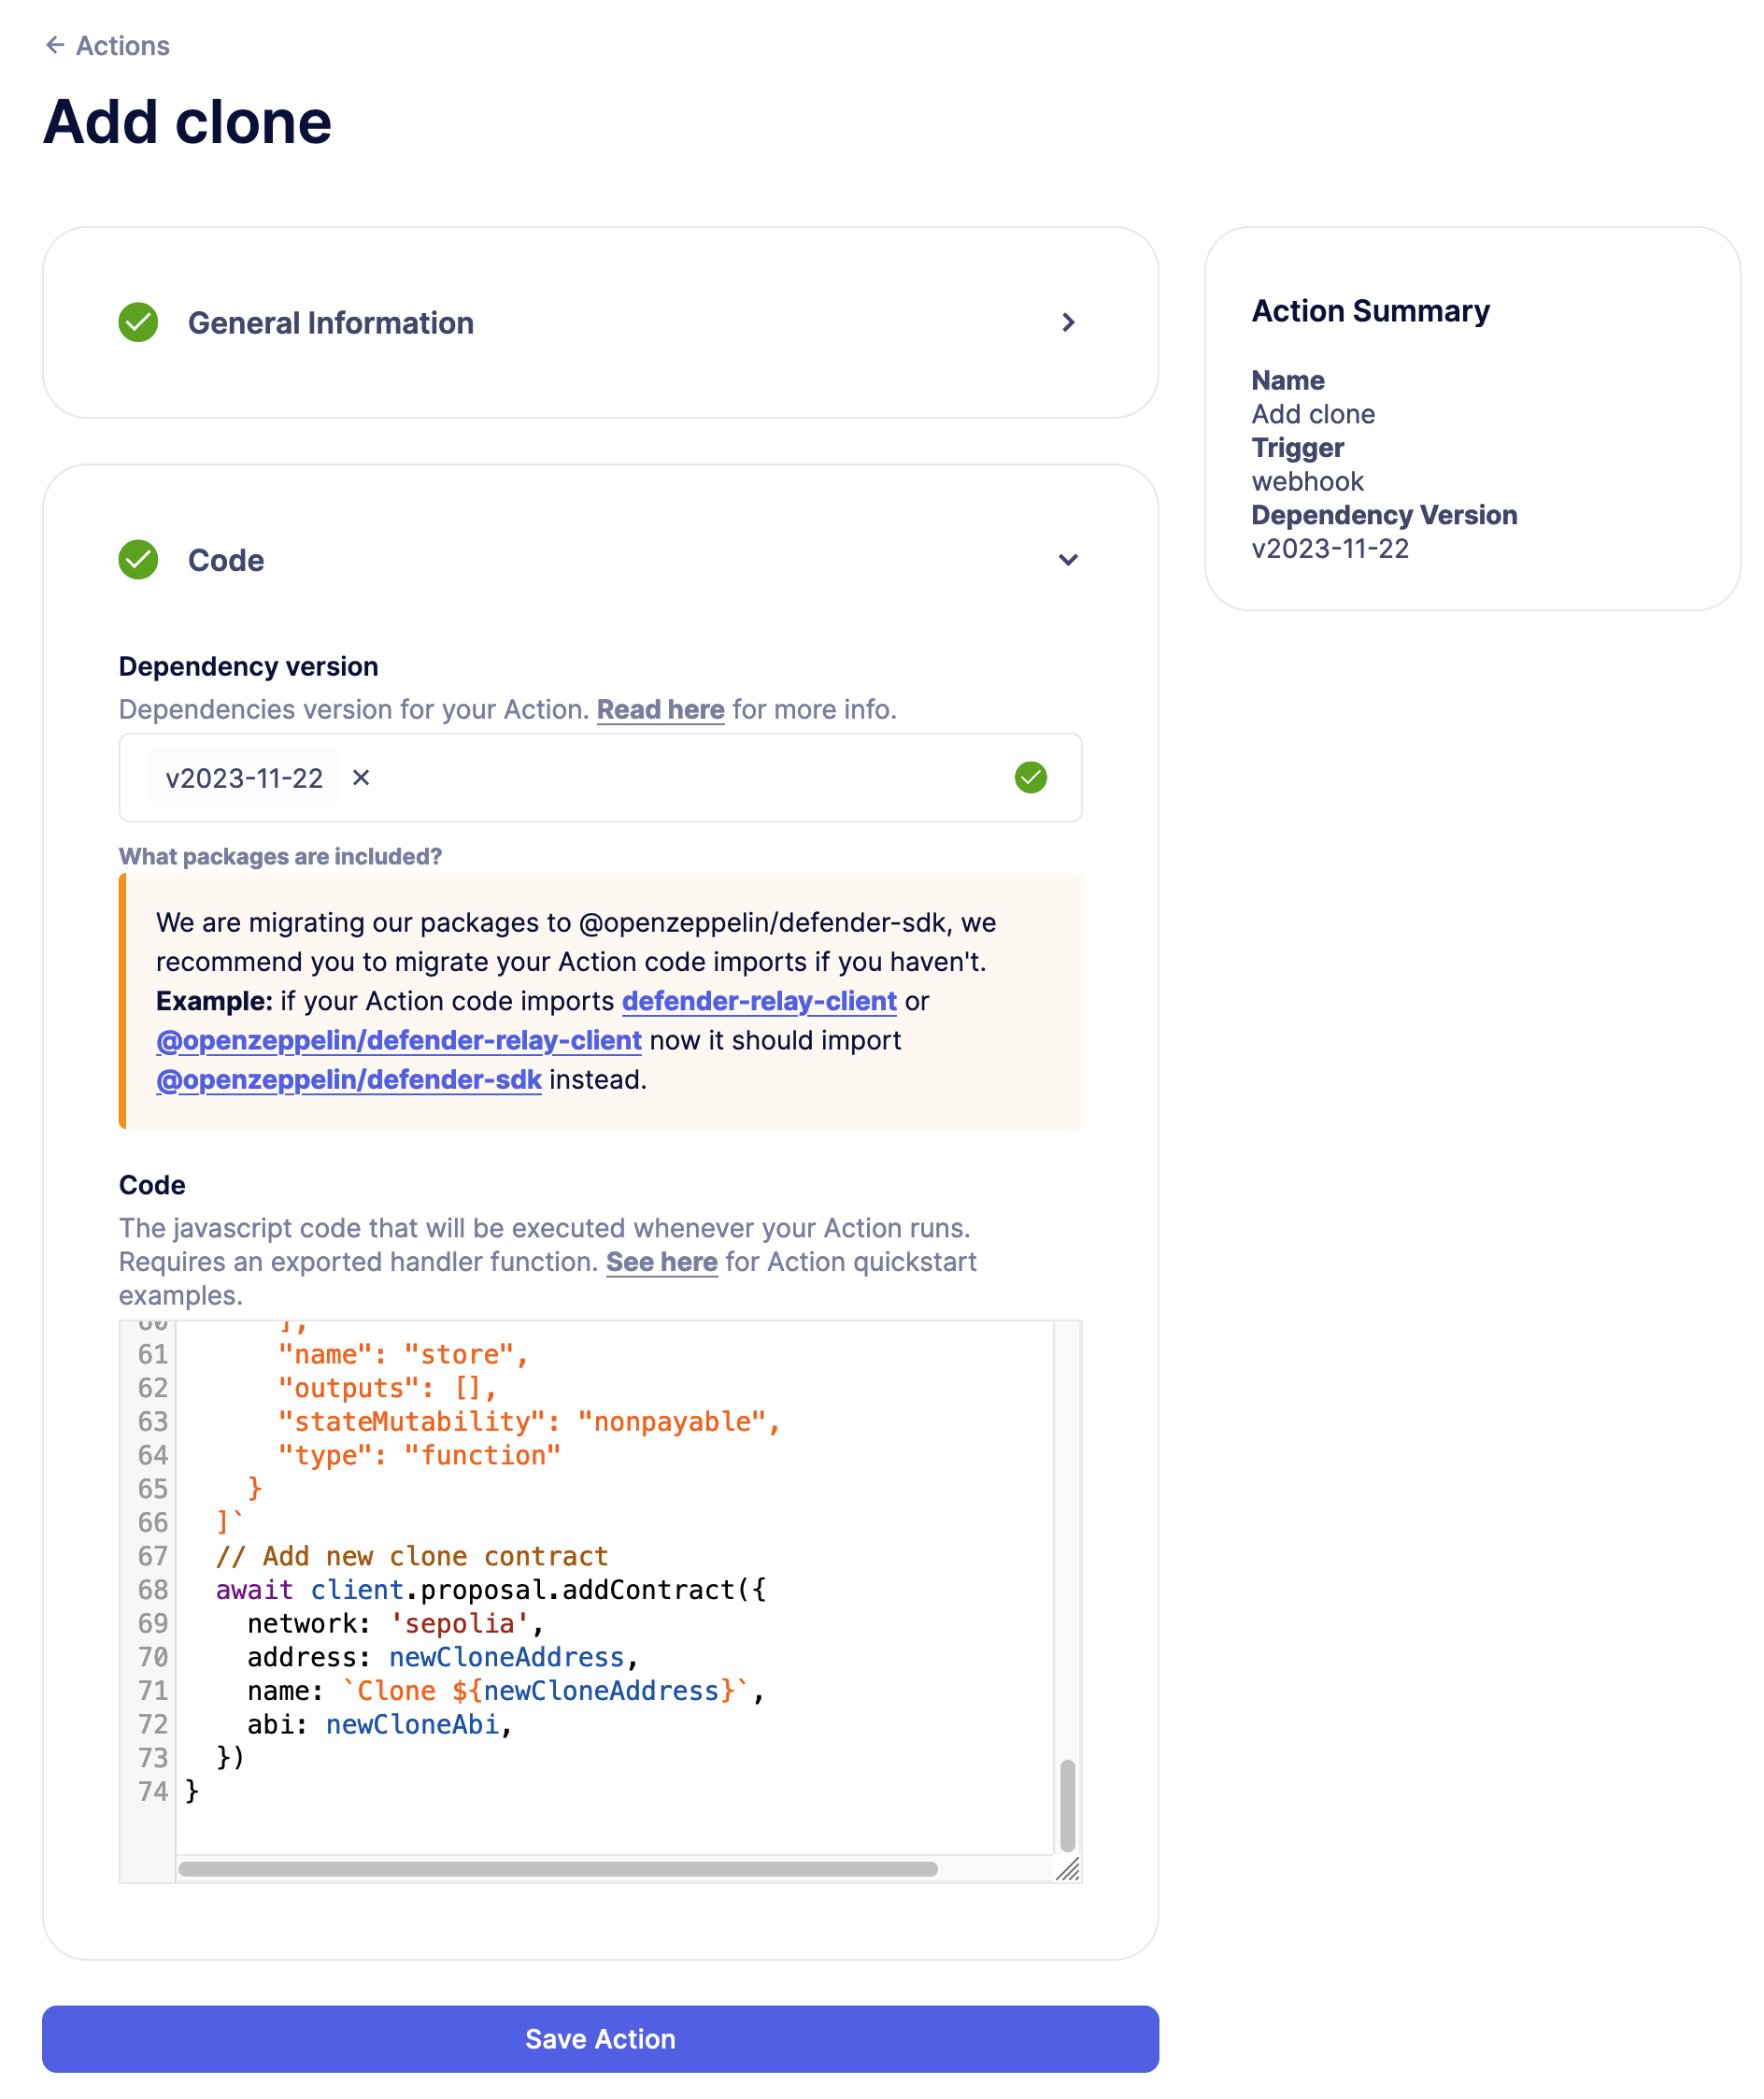Open the Read here dependencies link
1764x2099 pixels.
660,709
